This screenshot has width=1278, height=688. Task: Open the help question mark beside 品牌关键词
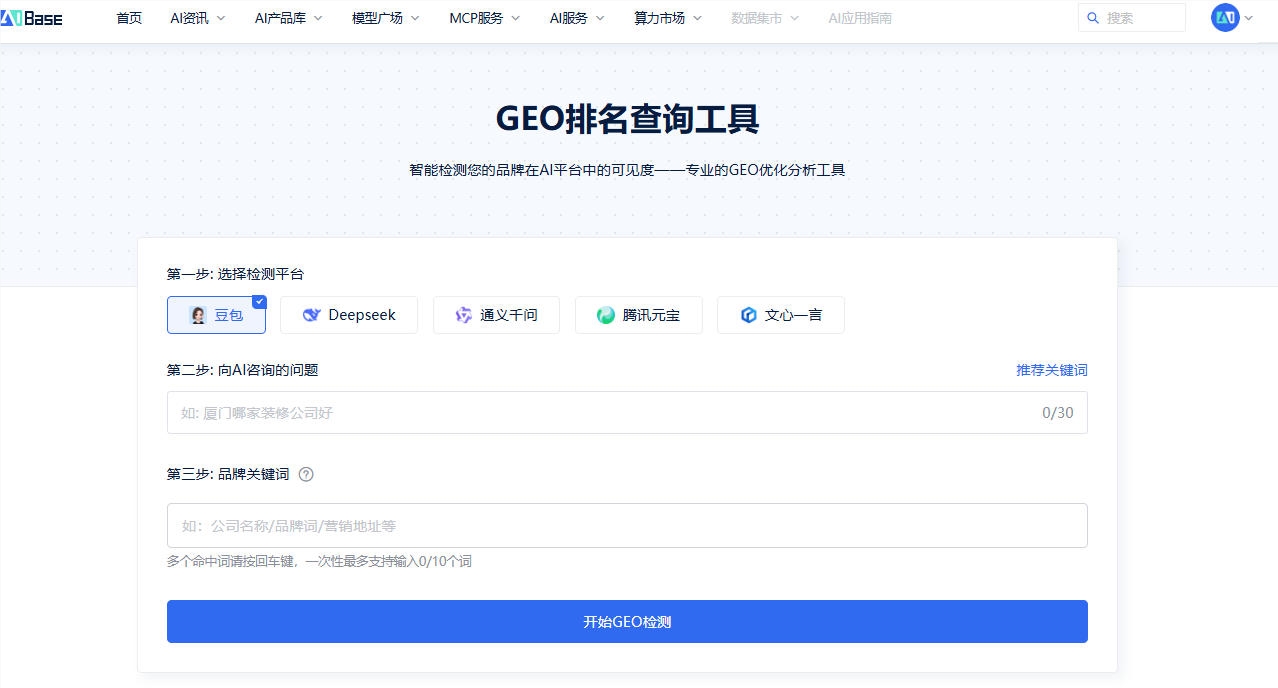[x=306, y=473]
